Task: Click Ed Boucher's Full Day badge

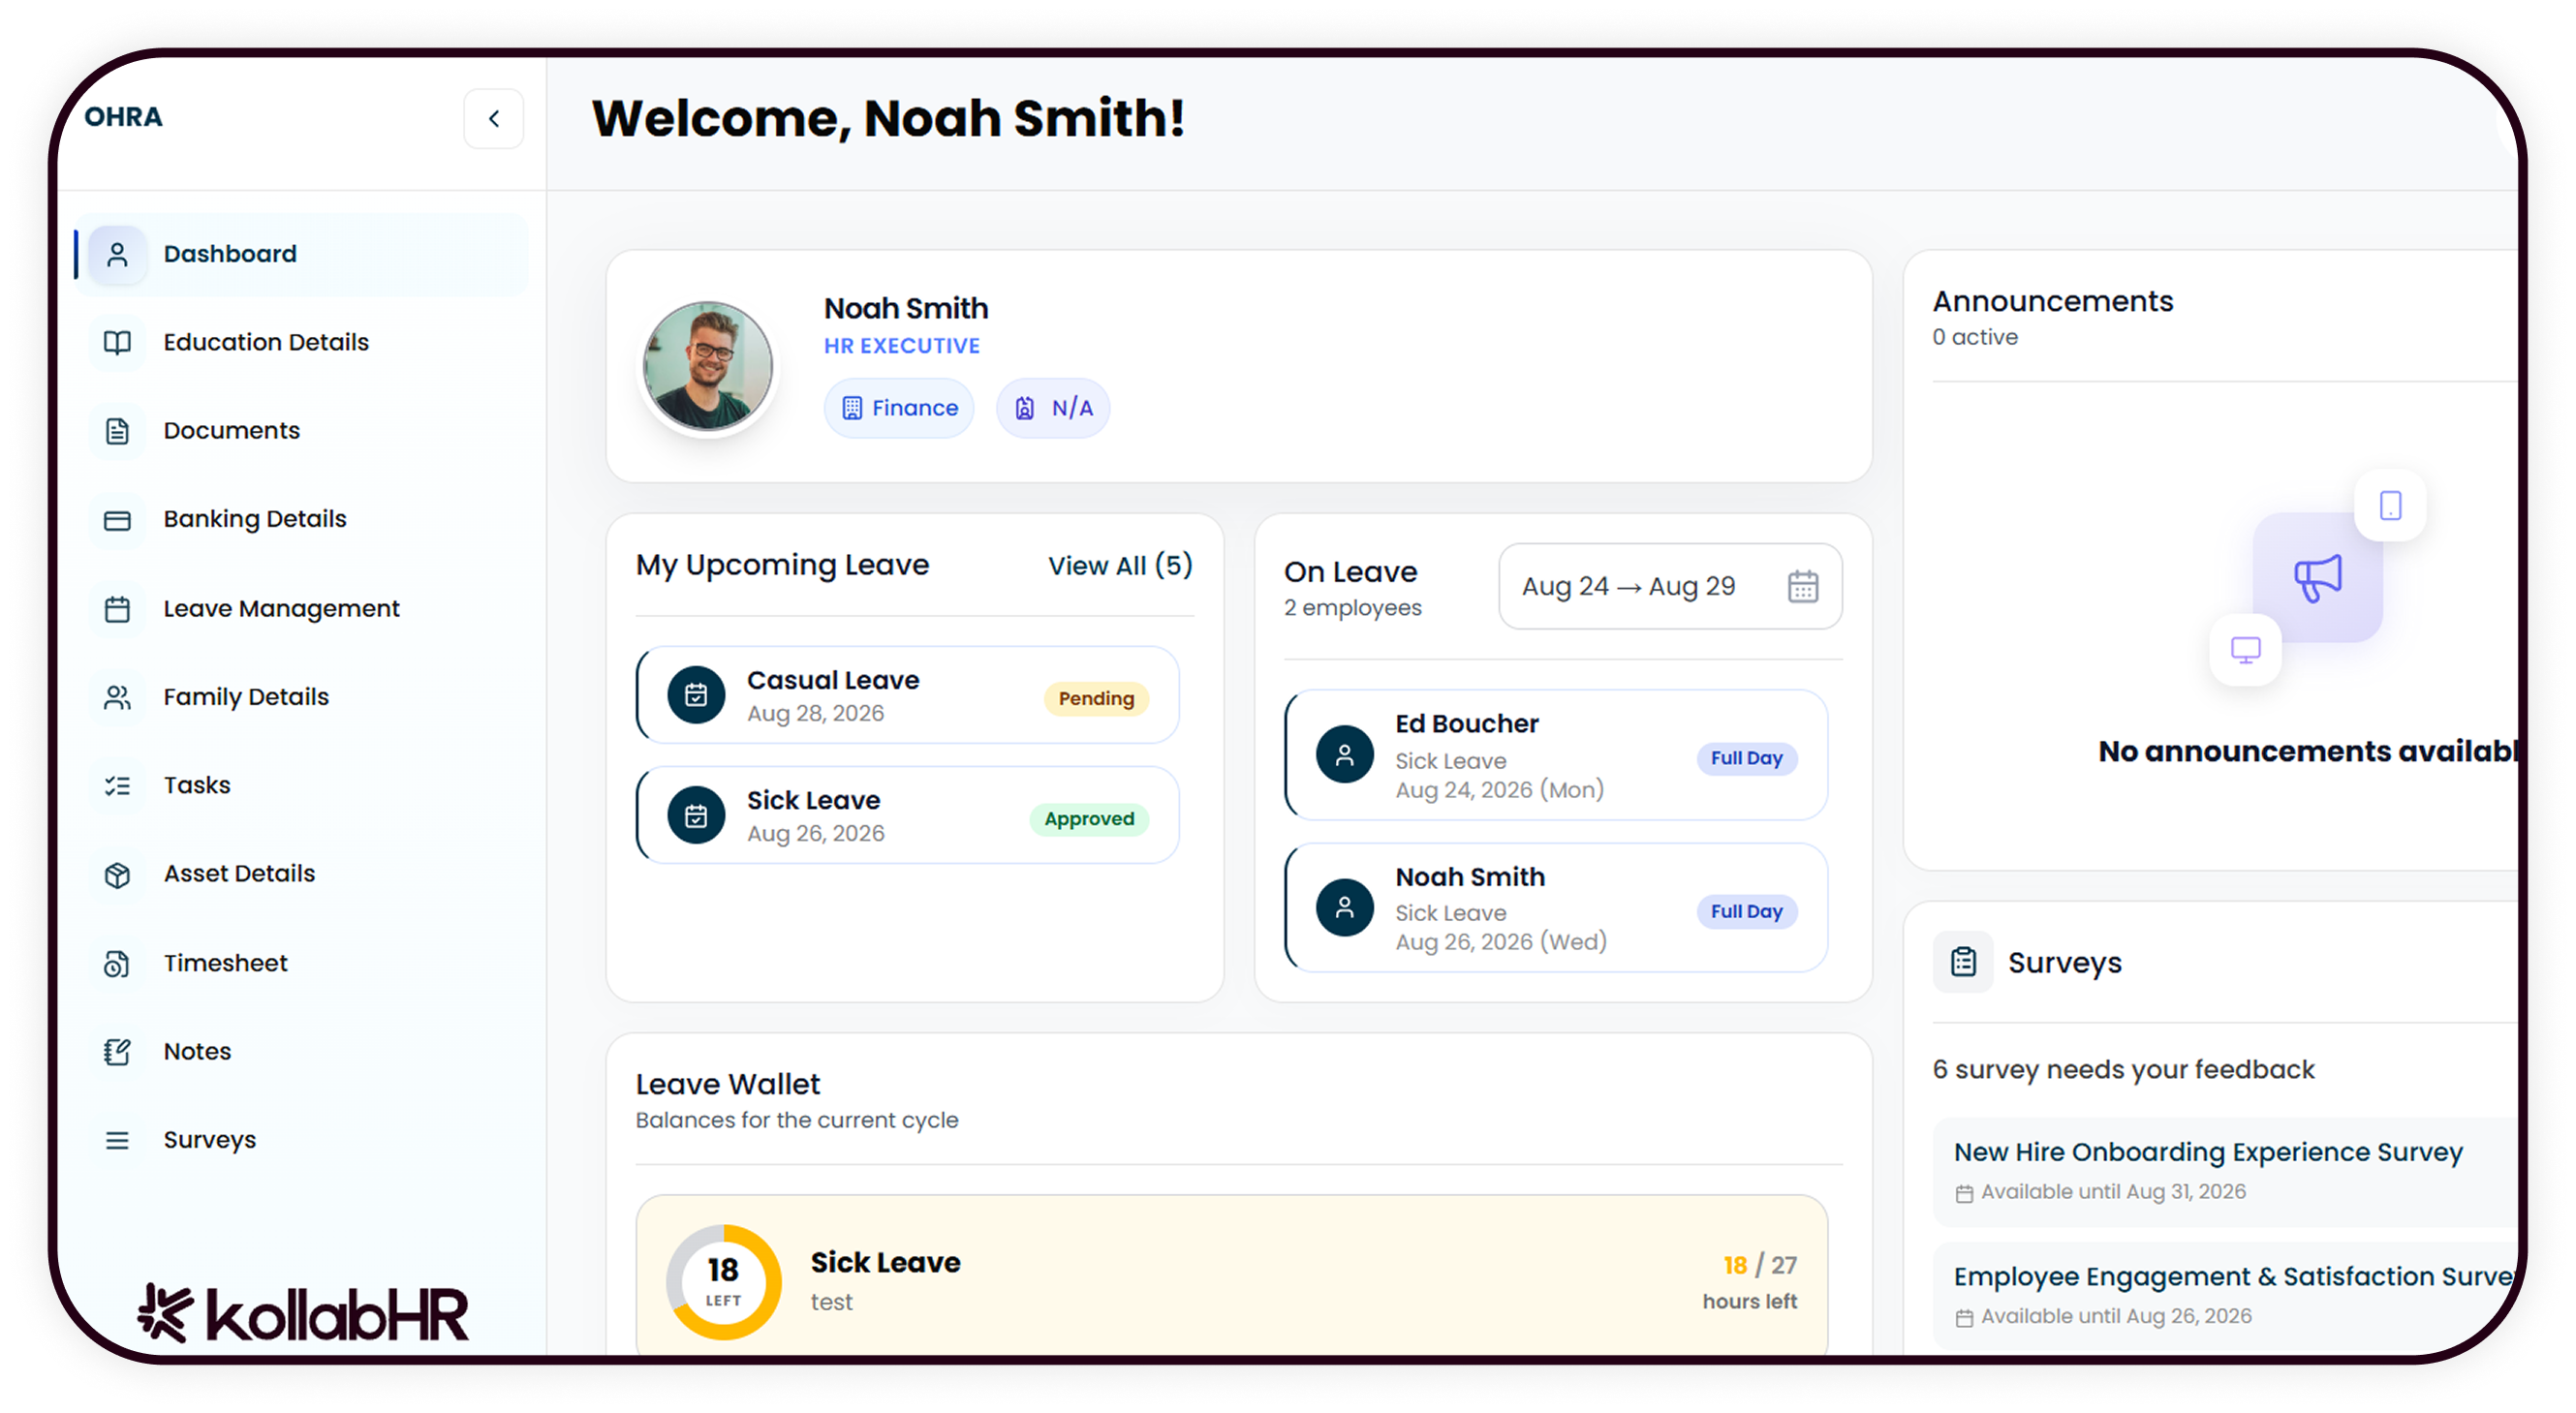Action: coord(1746,758)
